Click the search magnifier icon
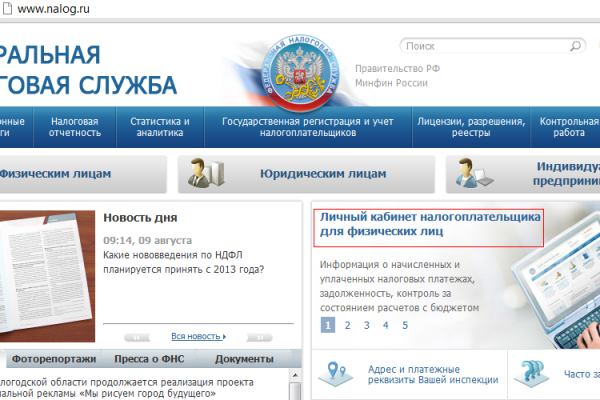 click(575, 46)
